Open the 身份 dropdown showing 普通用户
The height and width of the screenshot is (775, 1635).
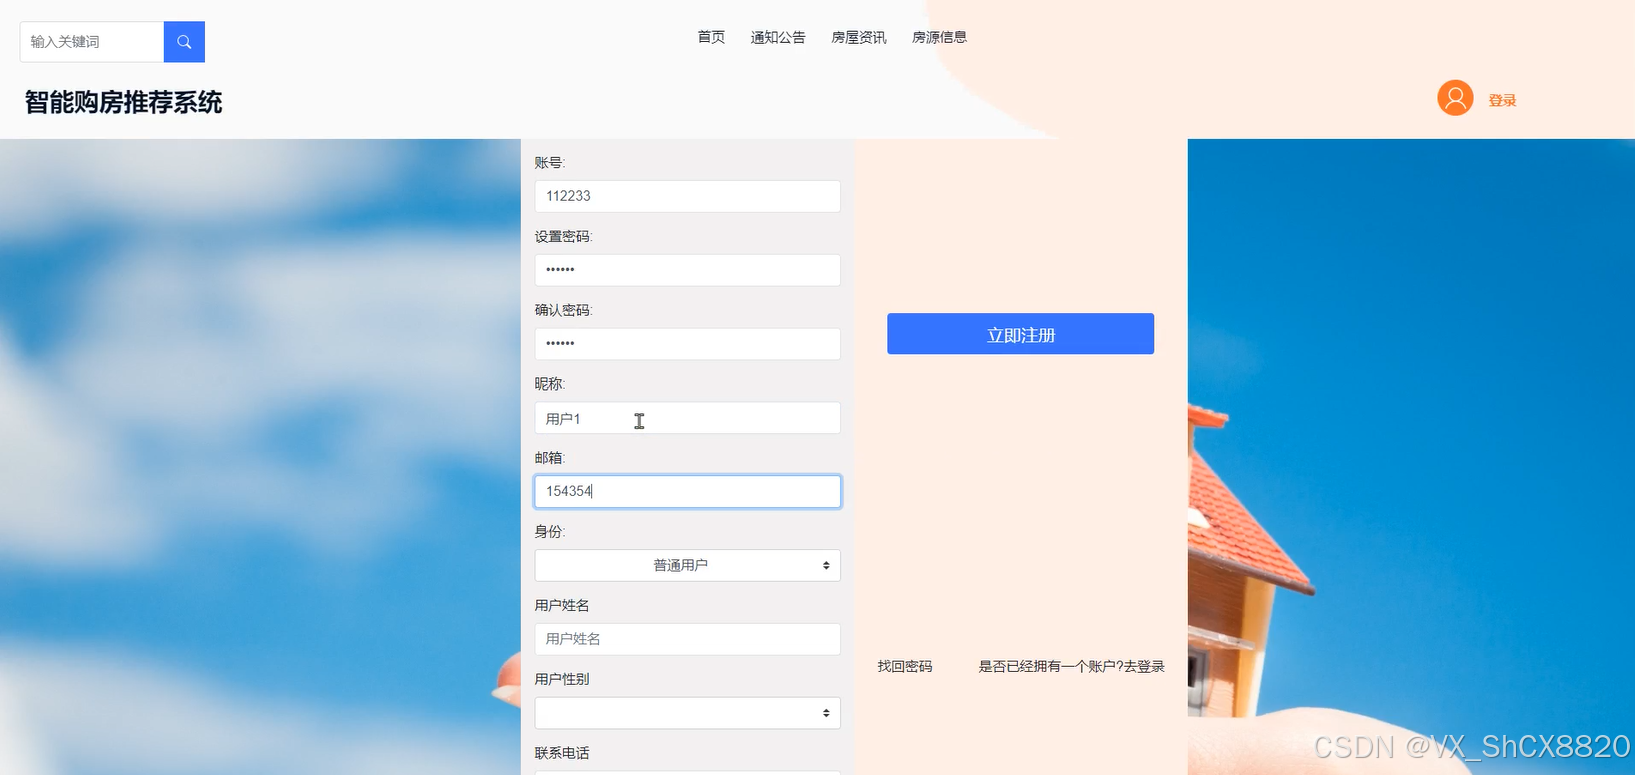coord(687,565)
